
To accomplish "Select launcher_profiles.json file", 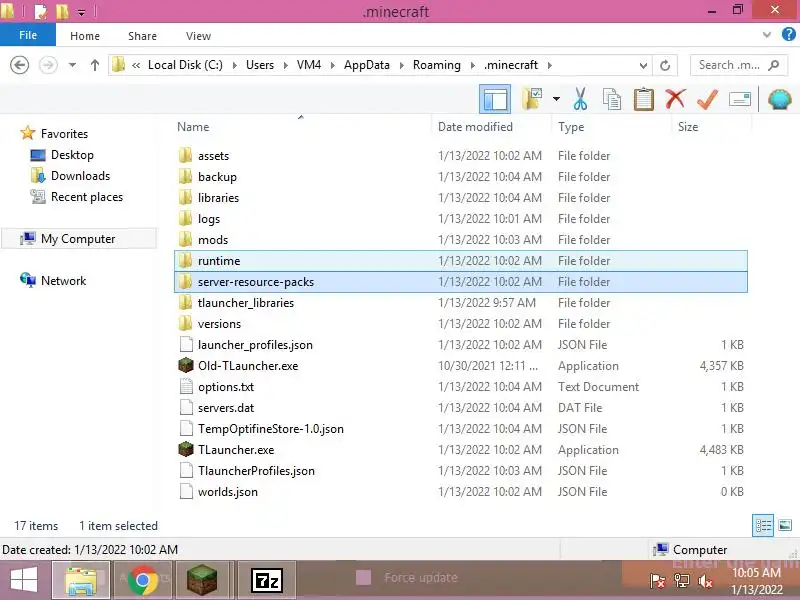I will pyautogui.click(x=461, y=345).
